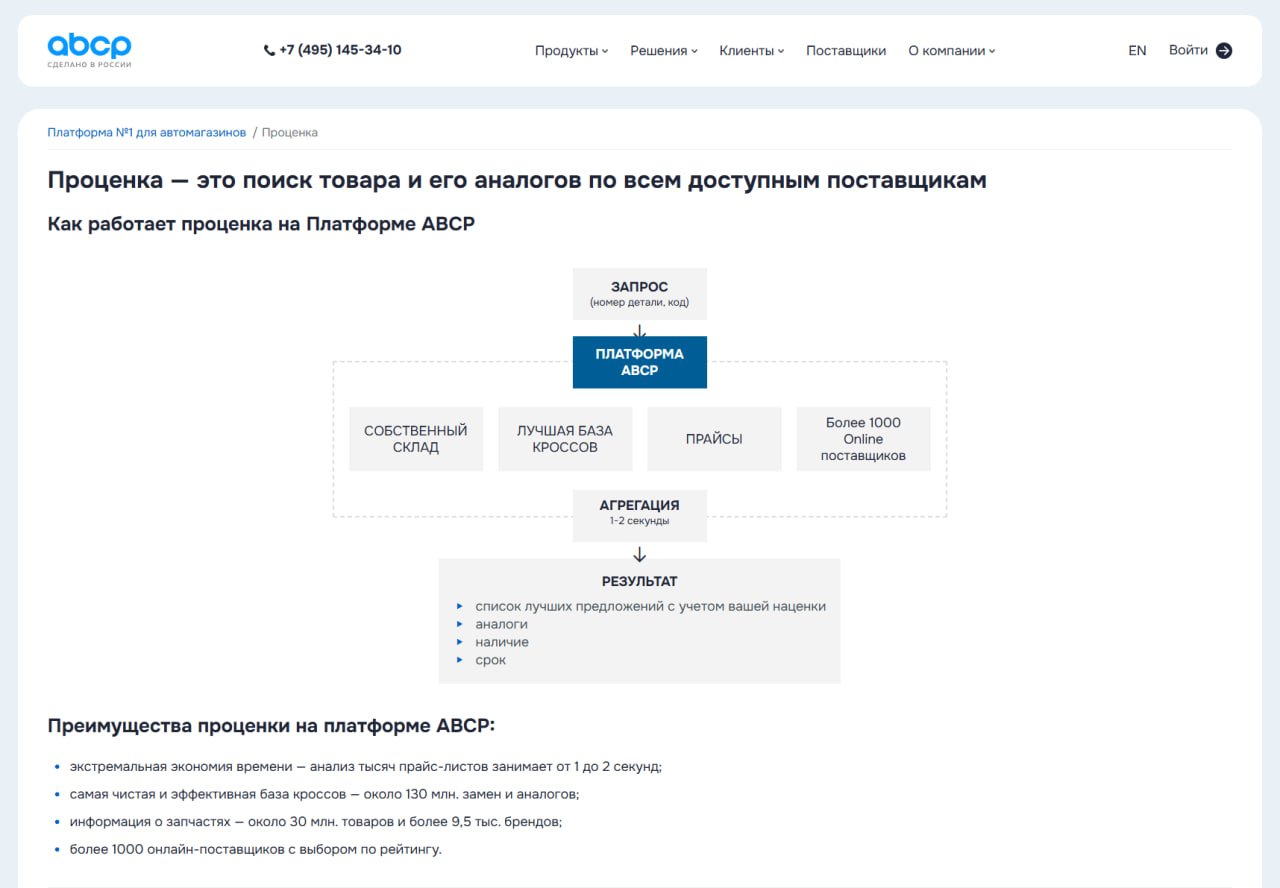The image size is (1280, 888).
Task: Click bullet about 1000 онлайн-поставщиков по рейтингу
Action: point(256,850)
